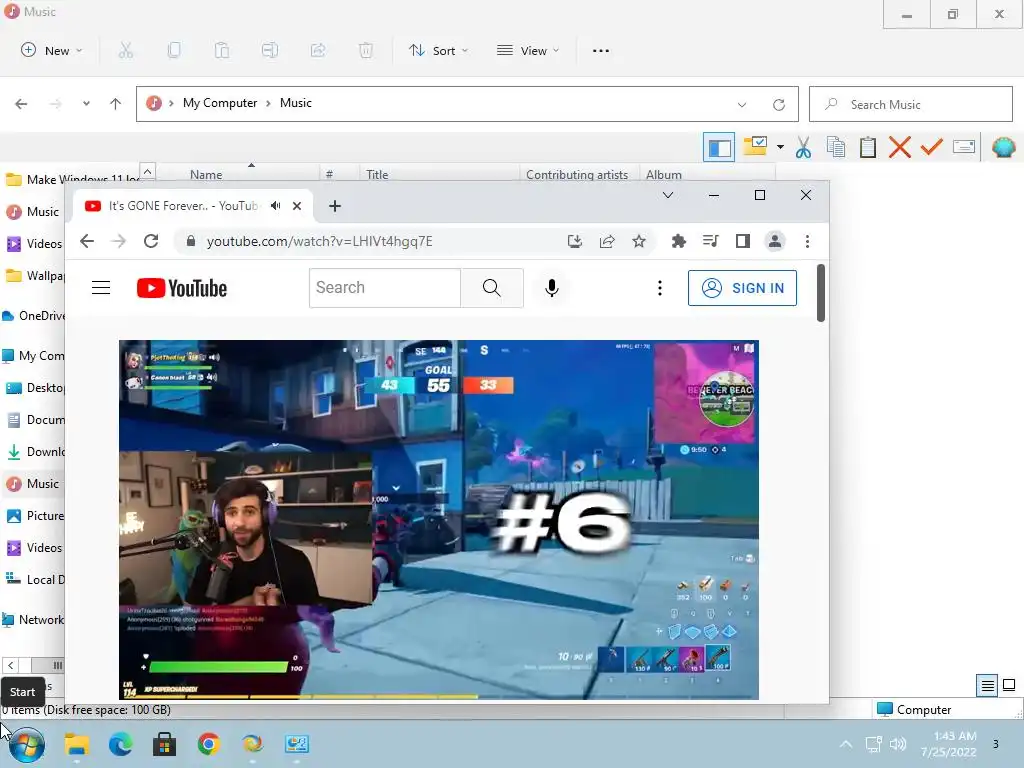Click the shell globe icon in classic toolbar
The width and height of the screenshot is (1024, 768).
tap(1003, 148)
